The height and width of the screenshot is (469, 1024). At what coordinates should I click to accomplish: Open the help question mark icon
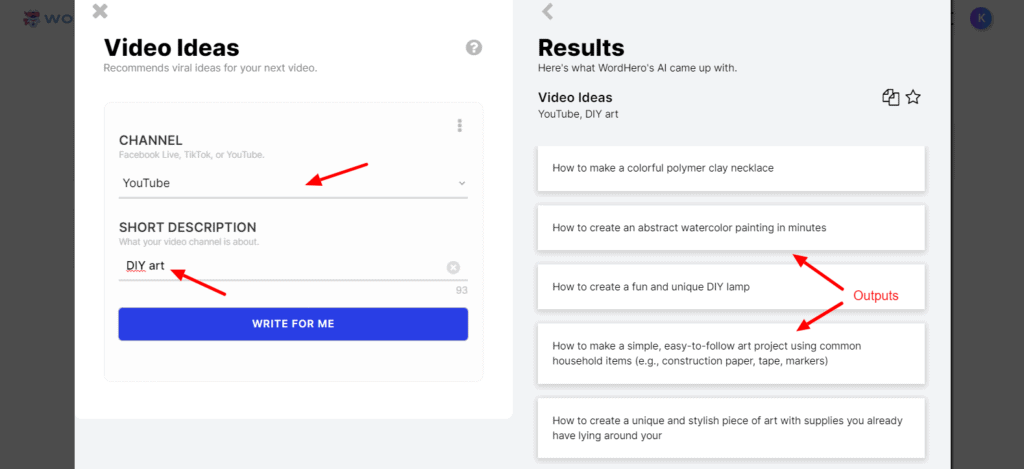click(x=474, y=48)
